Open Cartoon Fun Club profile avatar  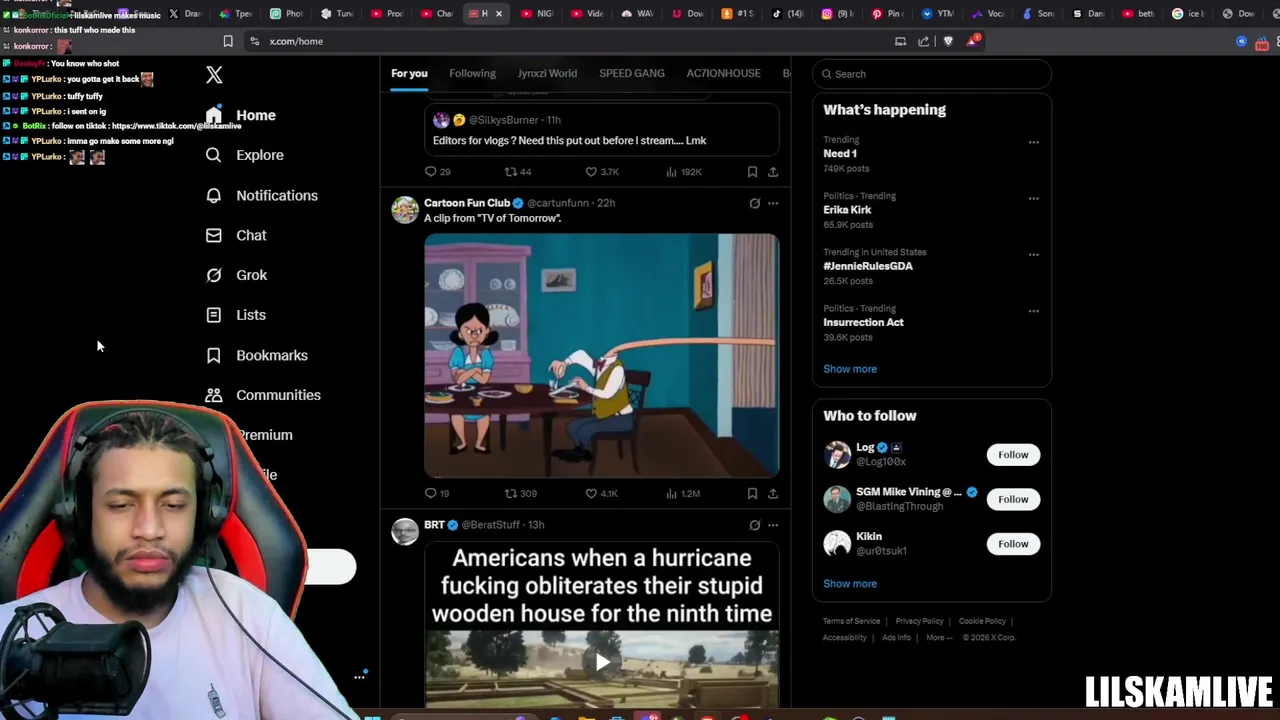point(405,210)
